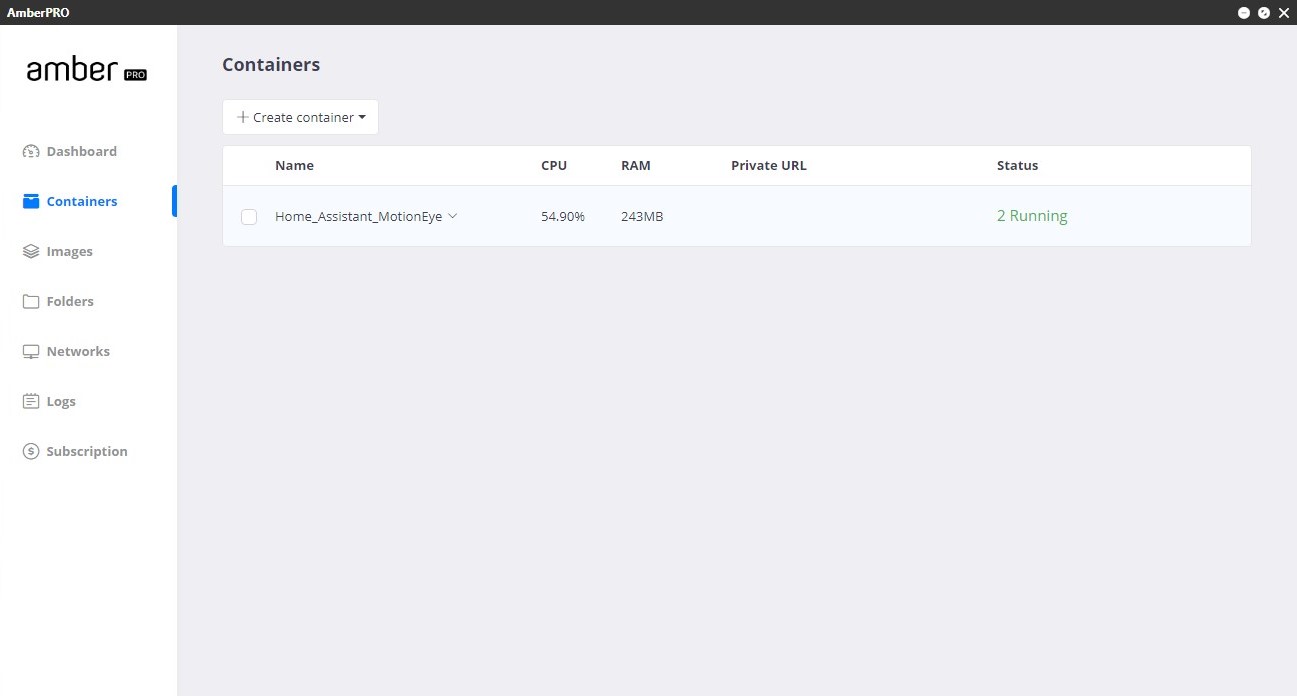This screenshot has width=1297, height=696.
Task: Click the Status column header
Action: [1018, 166]
